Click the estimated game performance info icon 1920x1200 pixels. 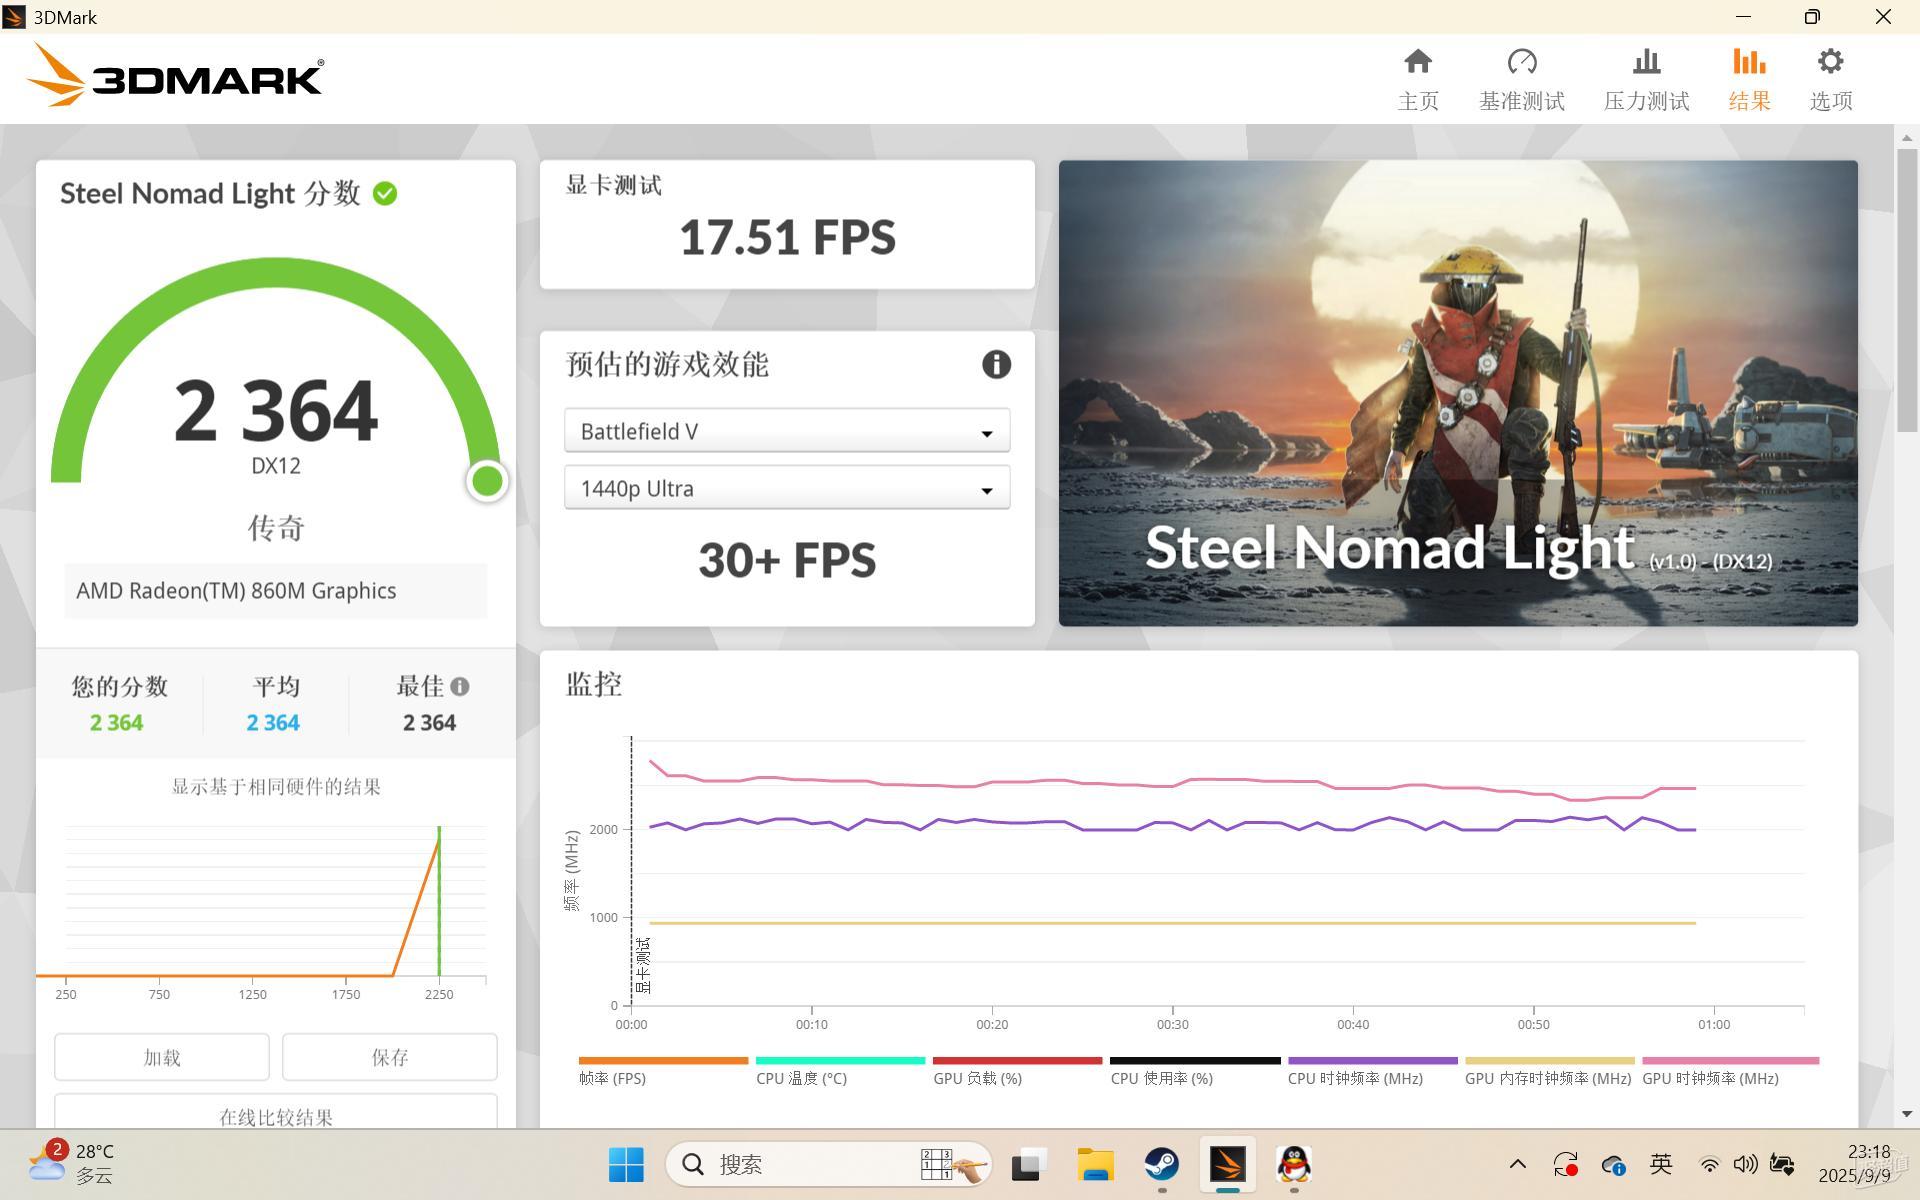[x=996, y=364]
